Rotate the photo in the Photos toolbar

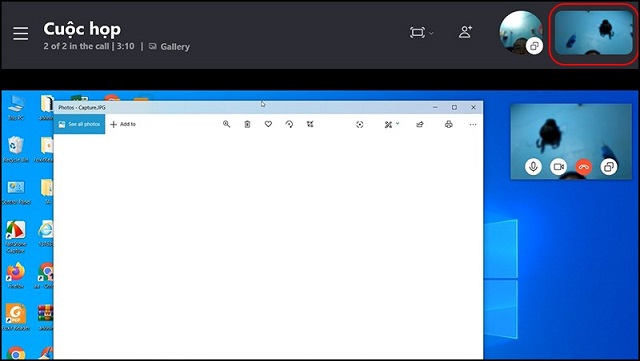click(289, 124)
